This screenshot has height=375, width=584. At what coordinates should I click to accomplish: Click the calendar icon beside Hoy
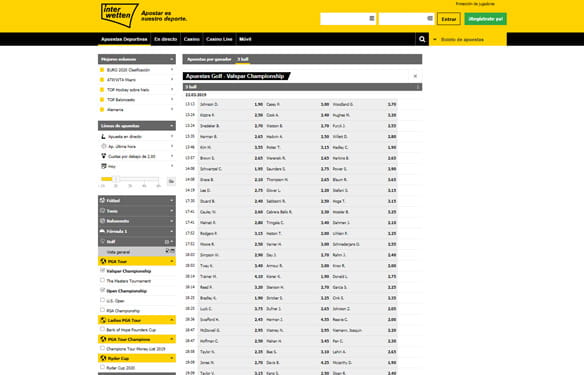pos(104,166)
